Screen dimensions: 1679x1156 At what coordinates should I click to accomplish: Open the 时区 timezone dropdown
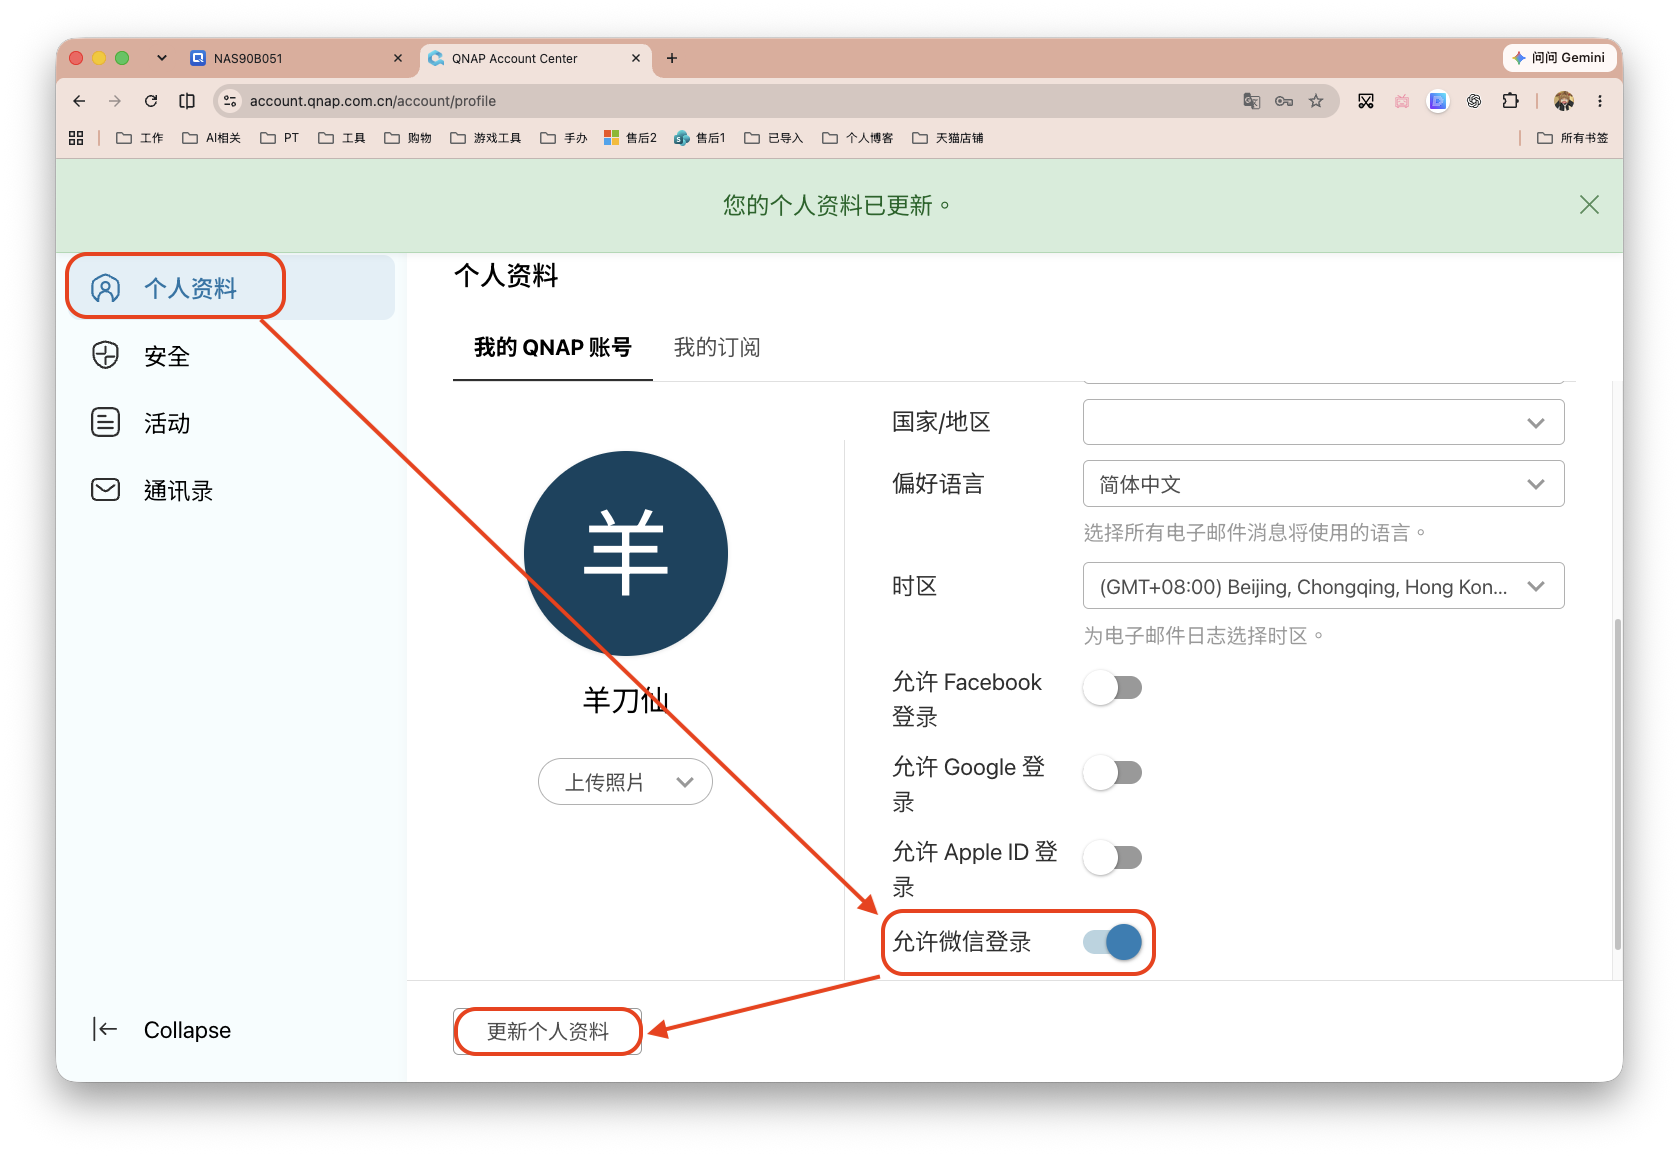point(1323,586)
